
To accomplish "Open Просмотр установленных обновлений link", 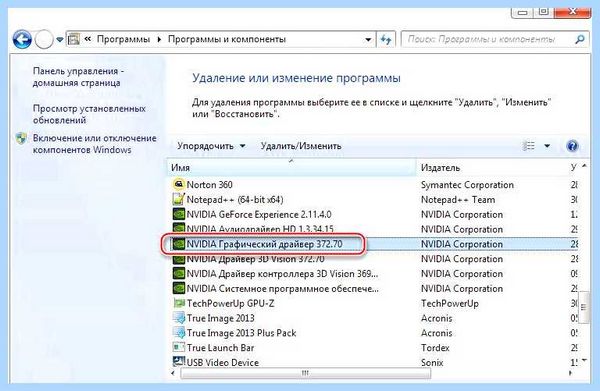I will (x=89, y=114).
